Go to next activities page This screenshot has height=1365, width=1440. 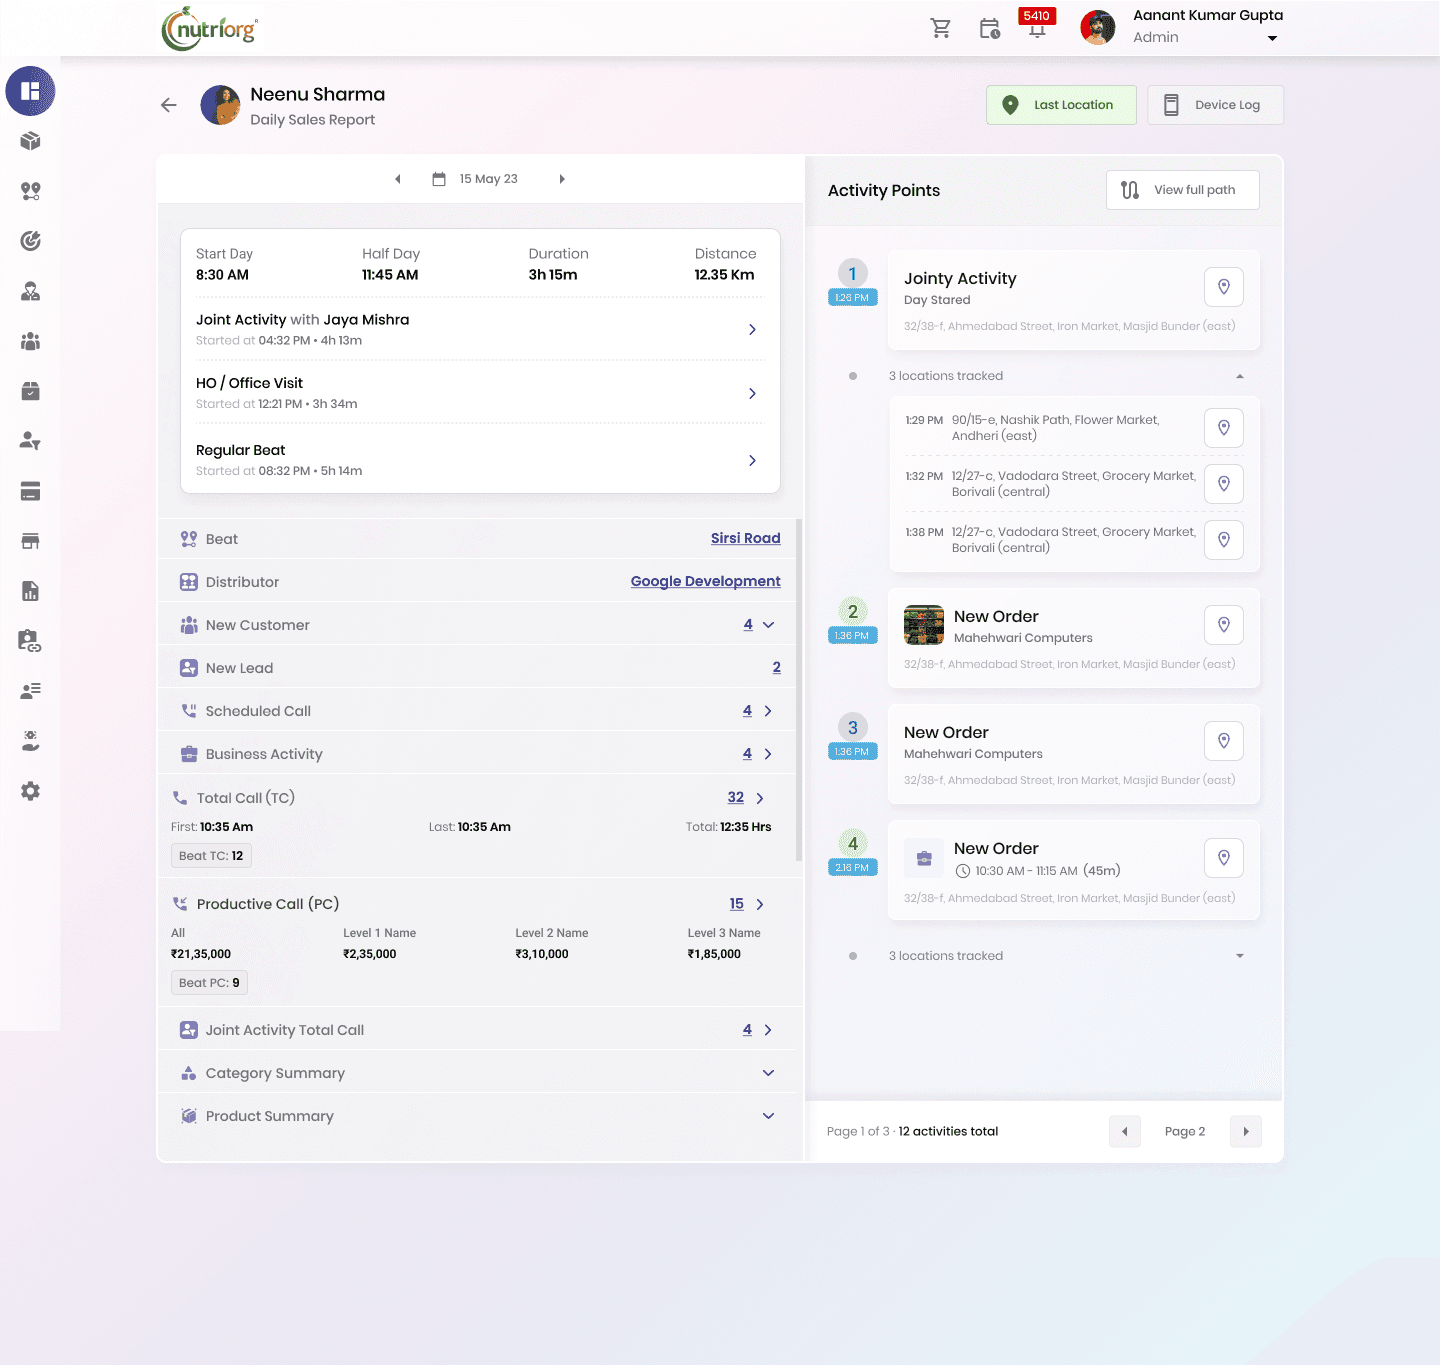click(x=1246, y=1132)
